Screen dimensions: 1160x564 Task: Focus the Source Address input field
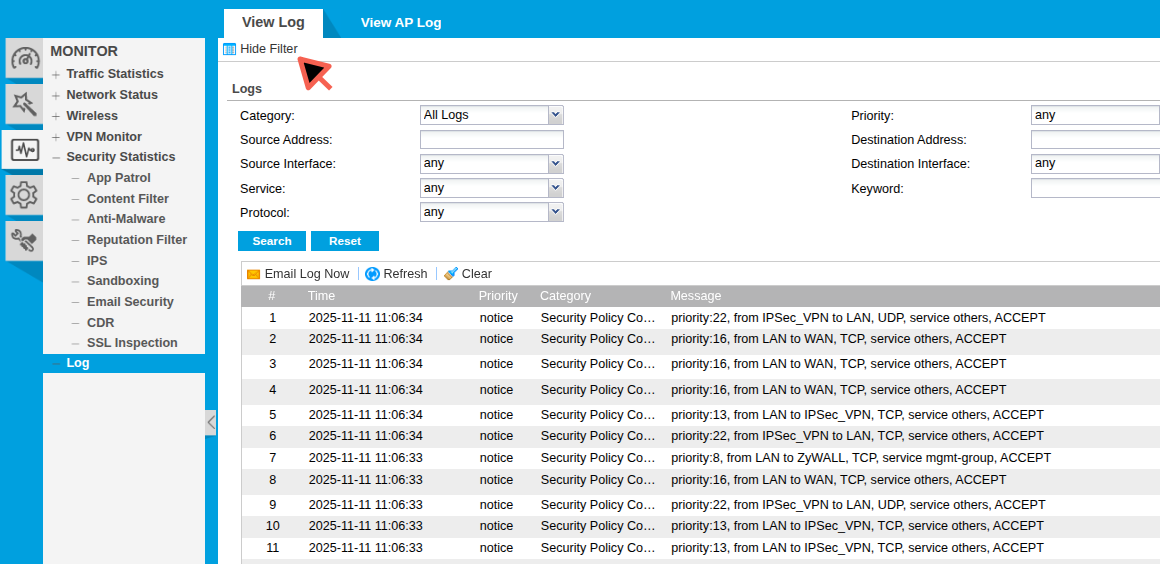pyautogui.click(x=491, y=140)
